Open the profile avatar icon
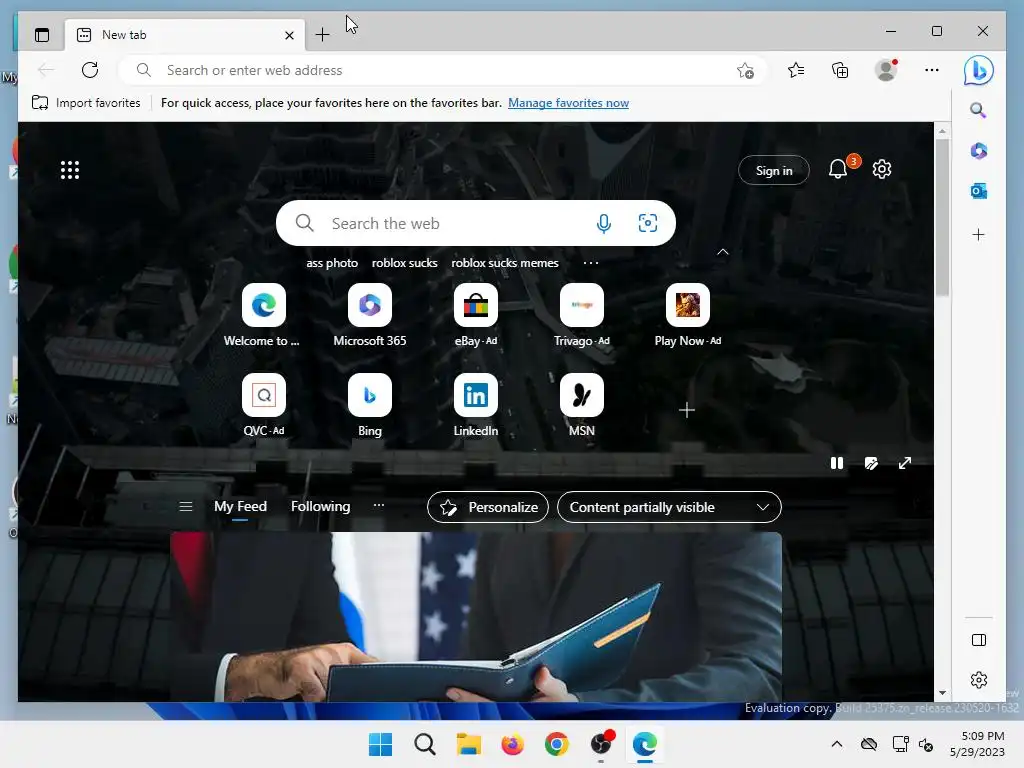 (886, 70)
